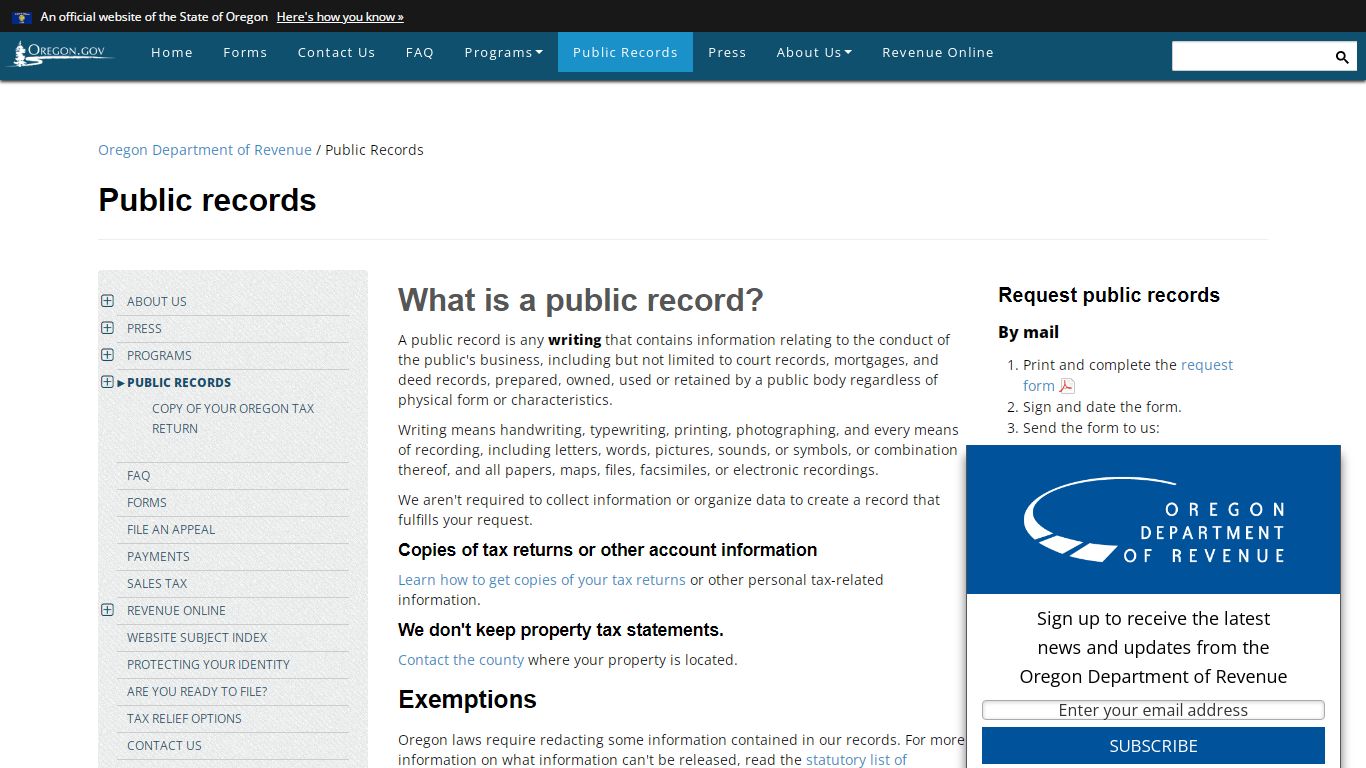This screenshot has width=1366, height=768.
Task: Click the Oregon.gov logo
Action: point(60,53)
